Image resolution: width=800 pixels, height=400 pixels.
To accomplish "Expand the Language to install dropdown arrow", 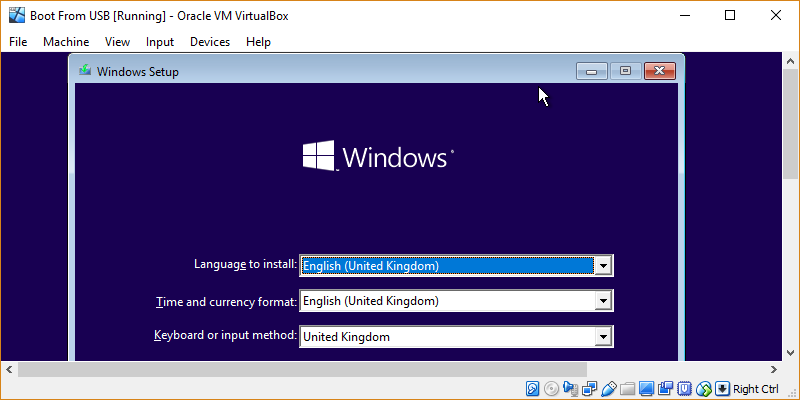I will coord(603,266).
